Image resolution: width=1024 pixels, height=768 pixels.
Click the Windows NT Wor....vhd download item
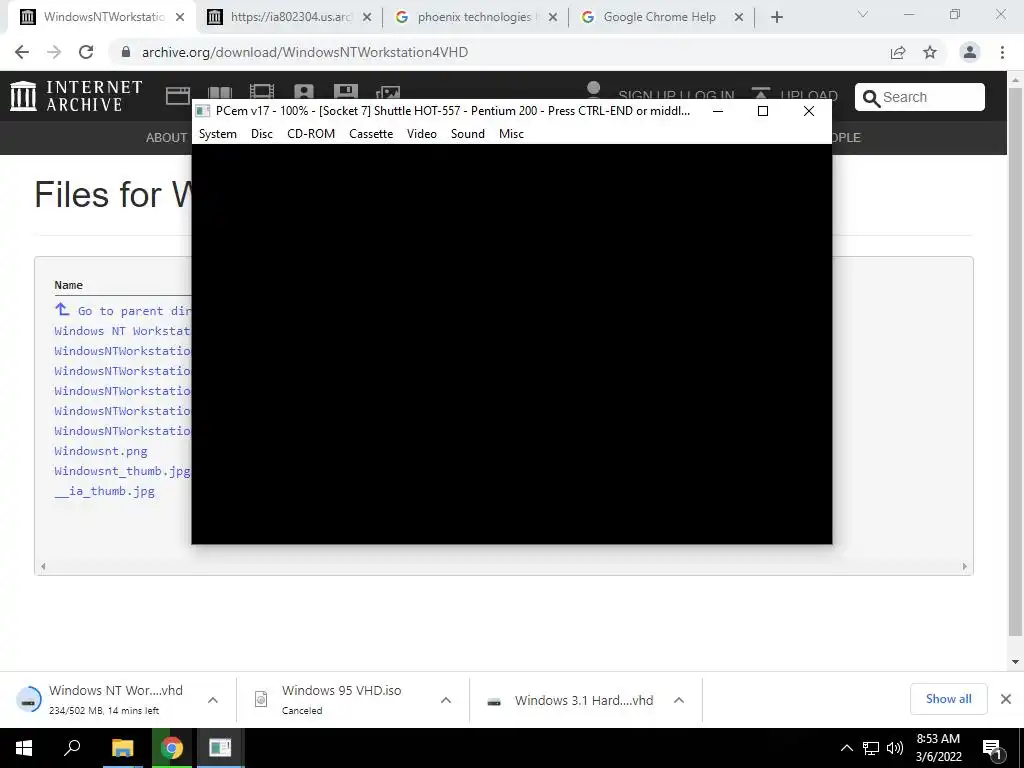pos(104,699)
